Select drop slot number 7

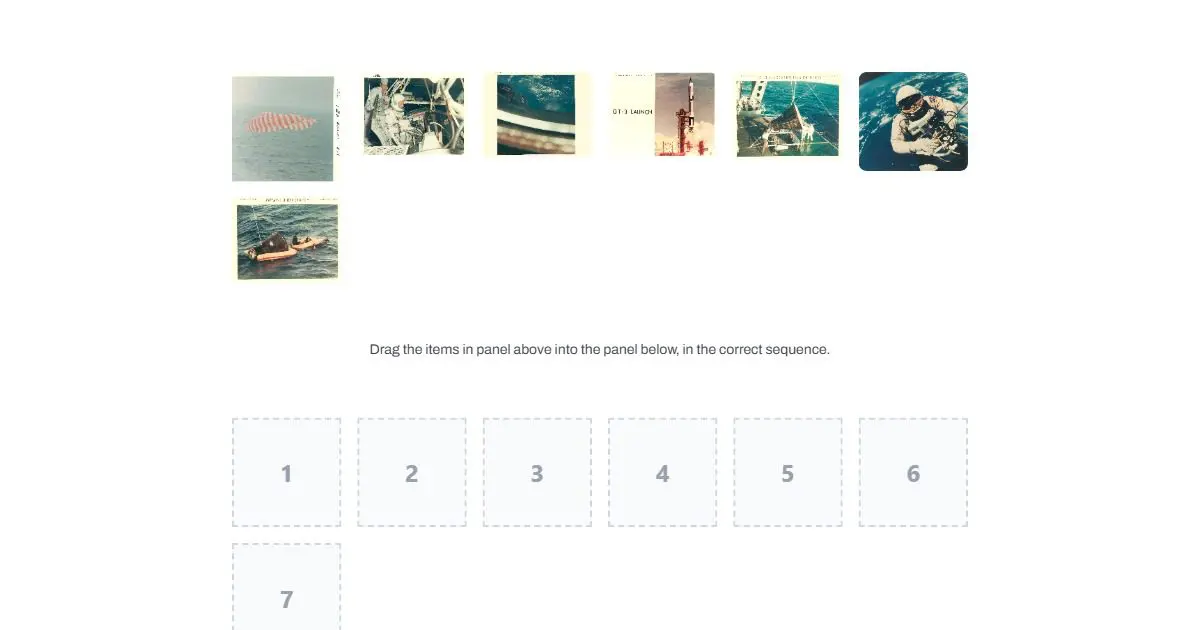(287, 587)
